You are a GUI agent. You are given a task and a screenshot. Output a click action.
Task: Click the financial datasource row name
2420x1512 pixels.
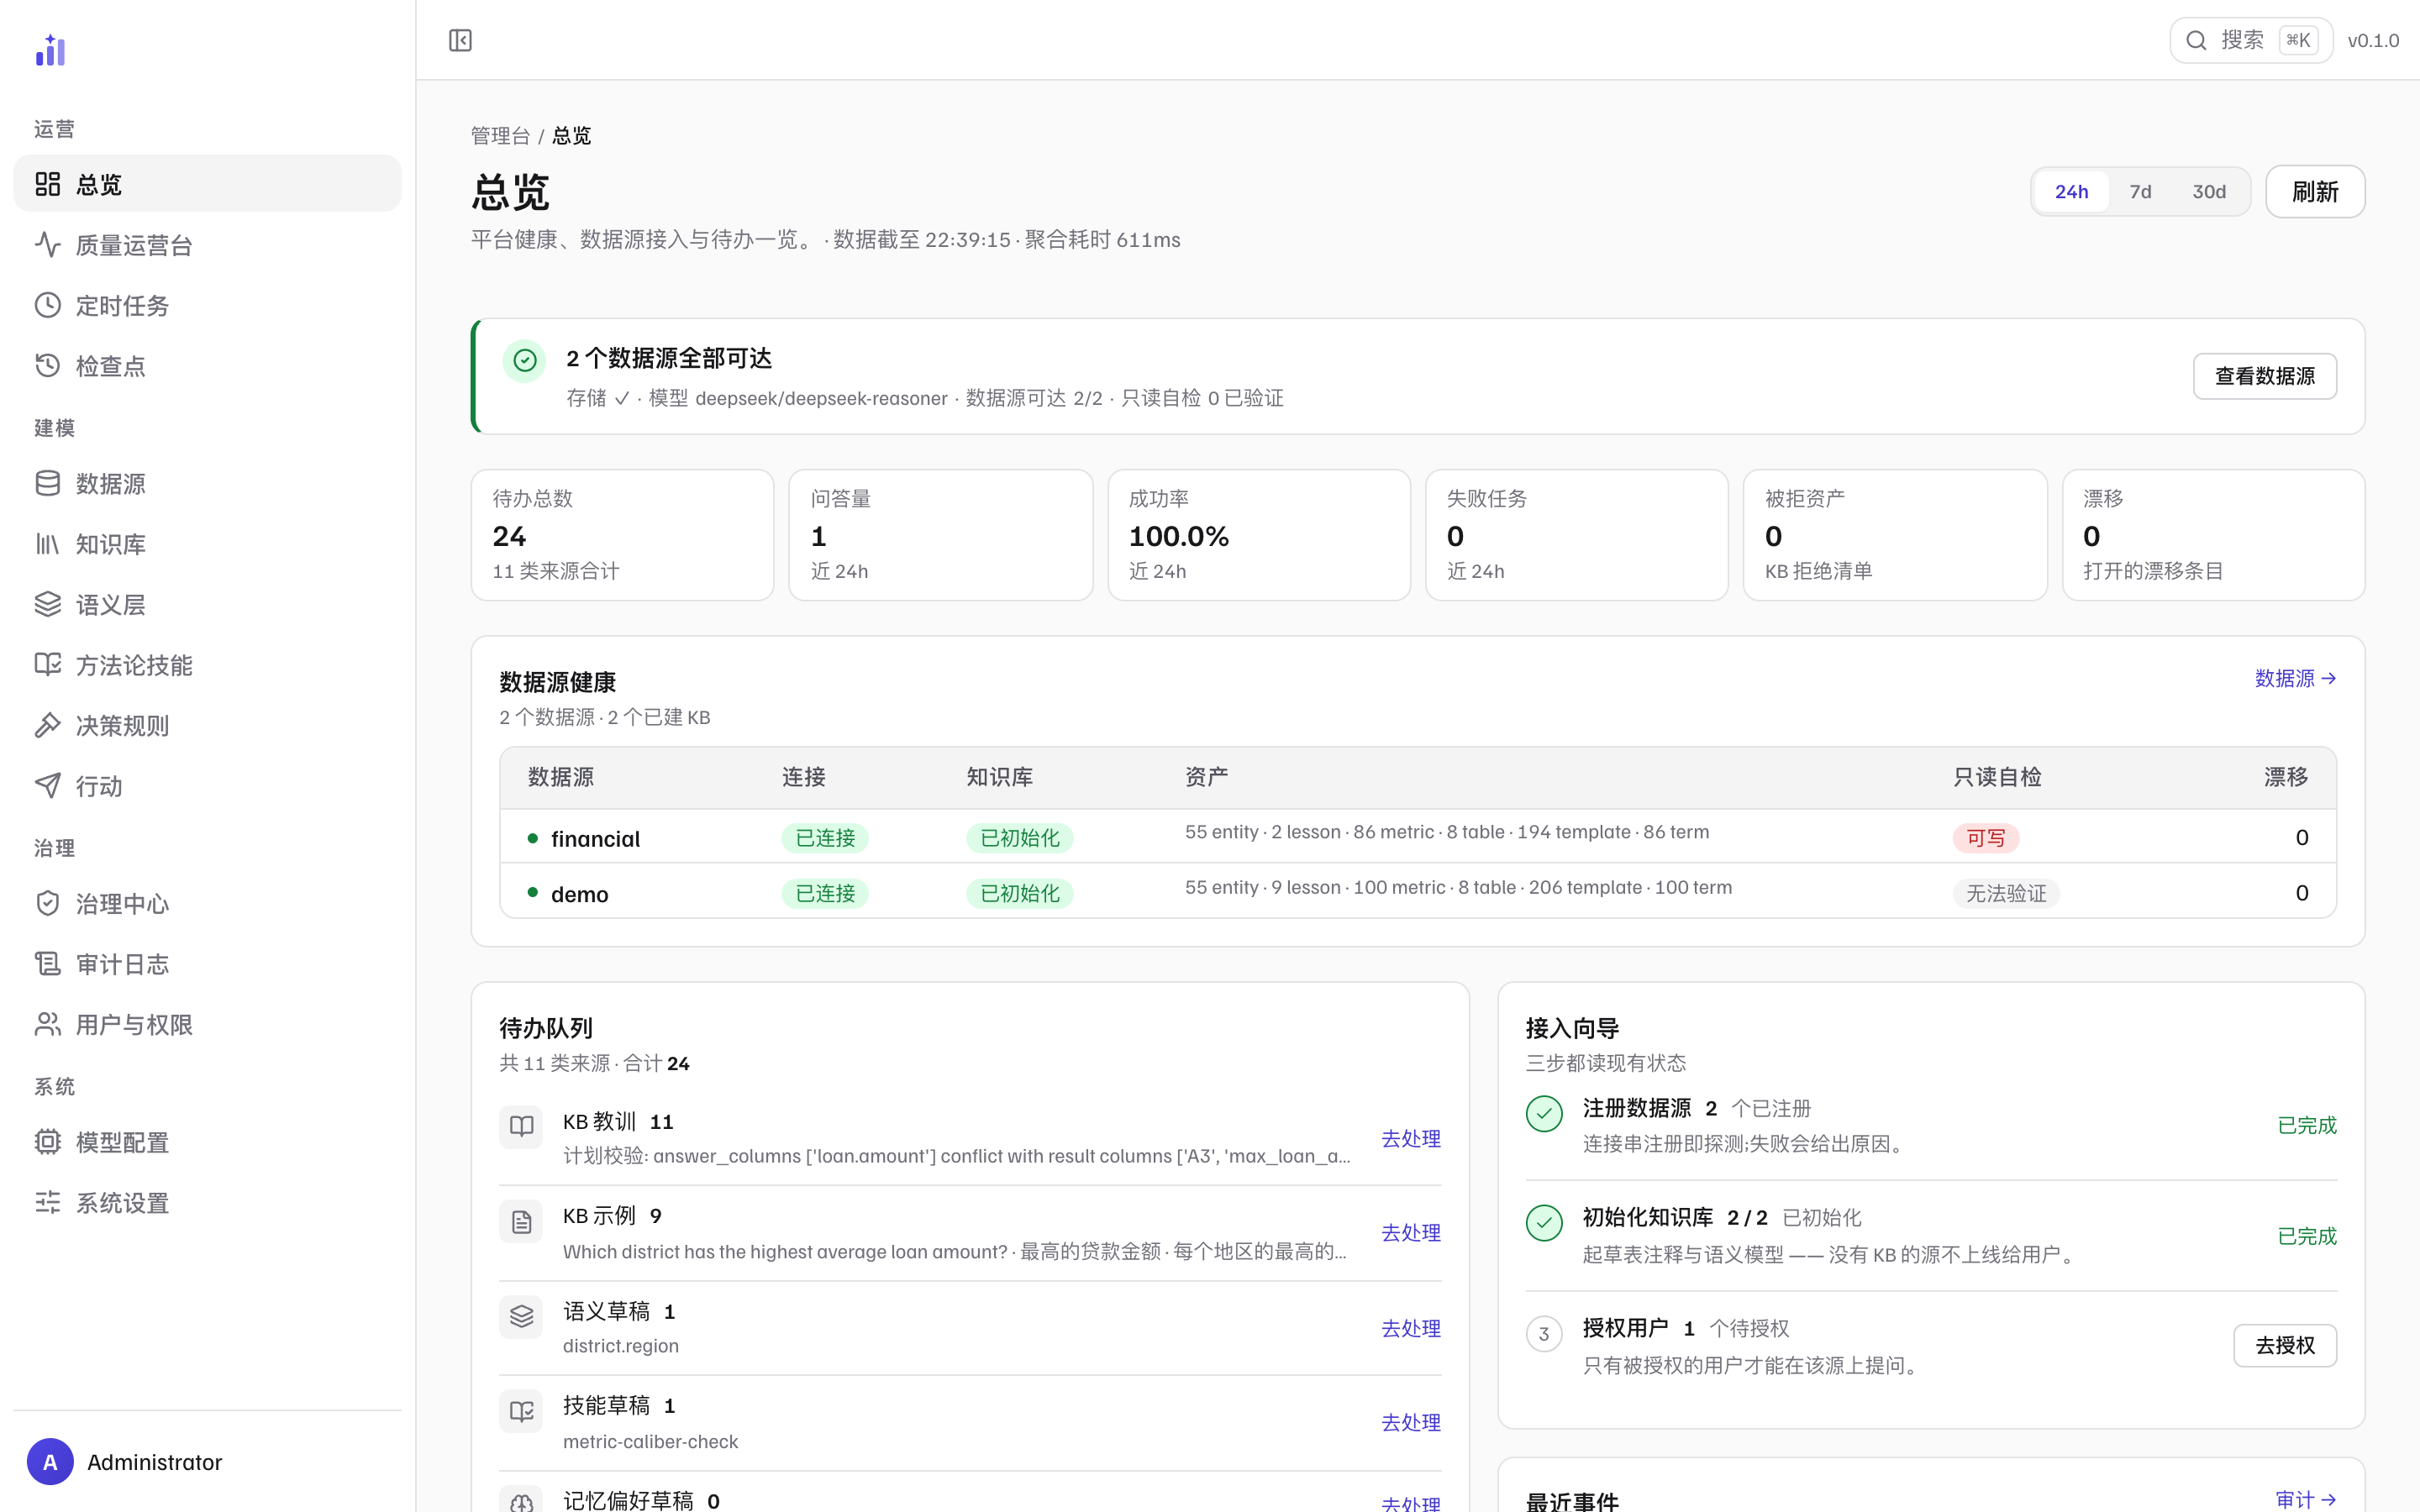click(595, 839)
